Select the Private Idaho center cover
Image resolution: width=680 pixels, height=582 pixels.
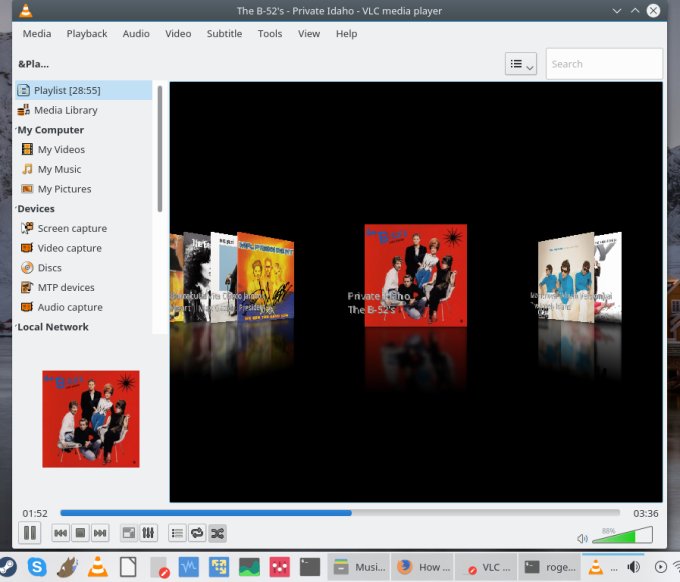[x=415, y=275]
